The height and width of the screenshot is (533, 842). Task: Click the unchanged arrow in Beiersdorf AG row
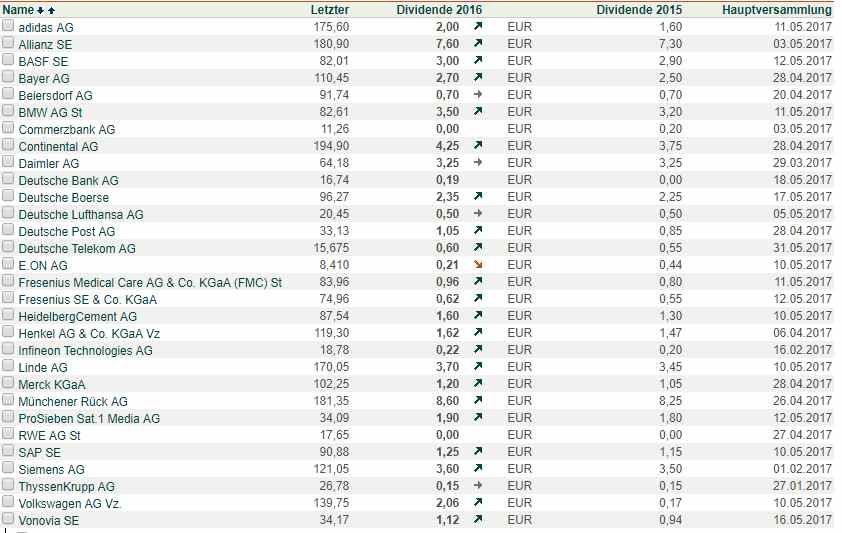[x=478, y=94]
